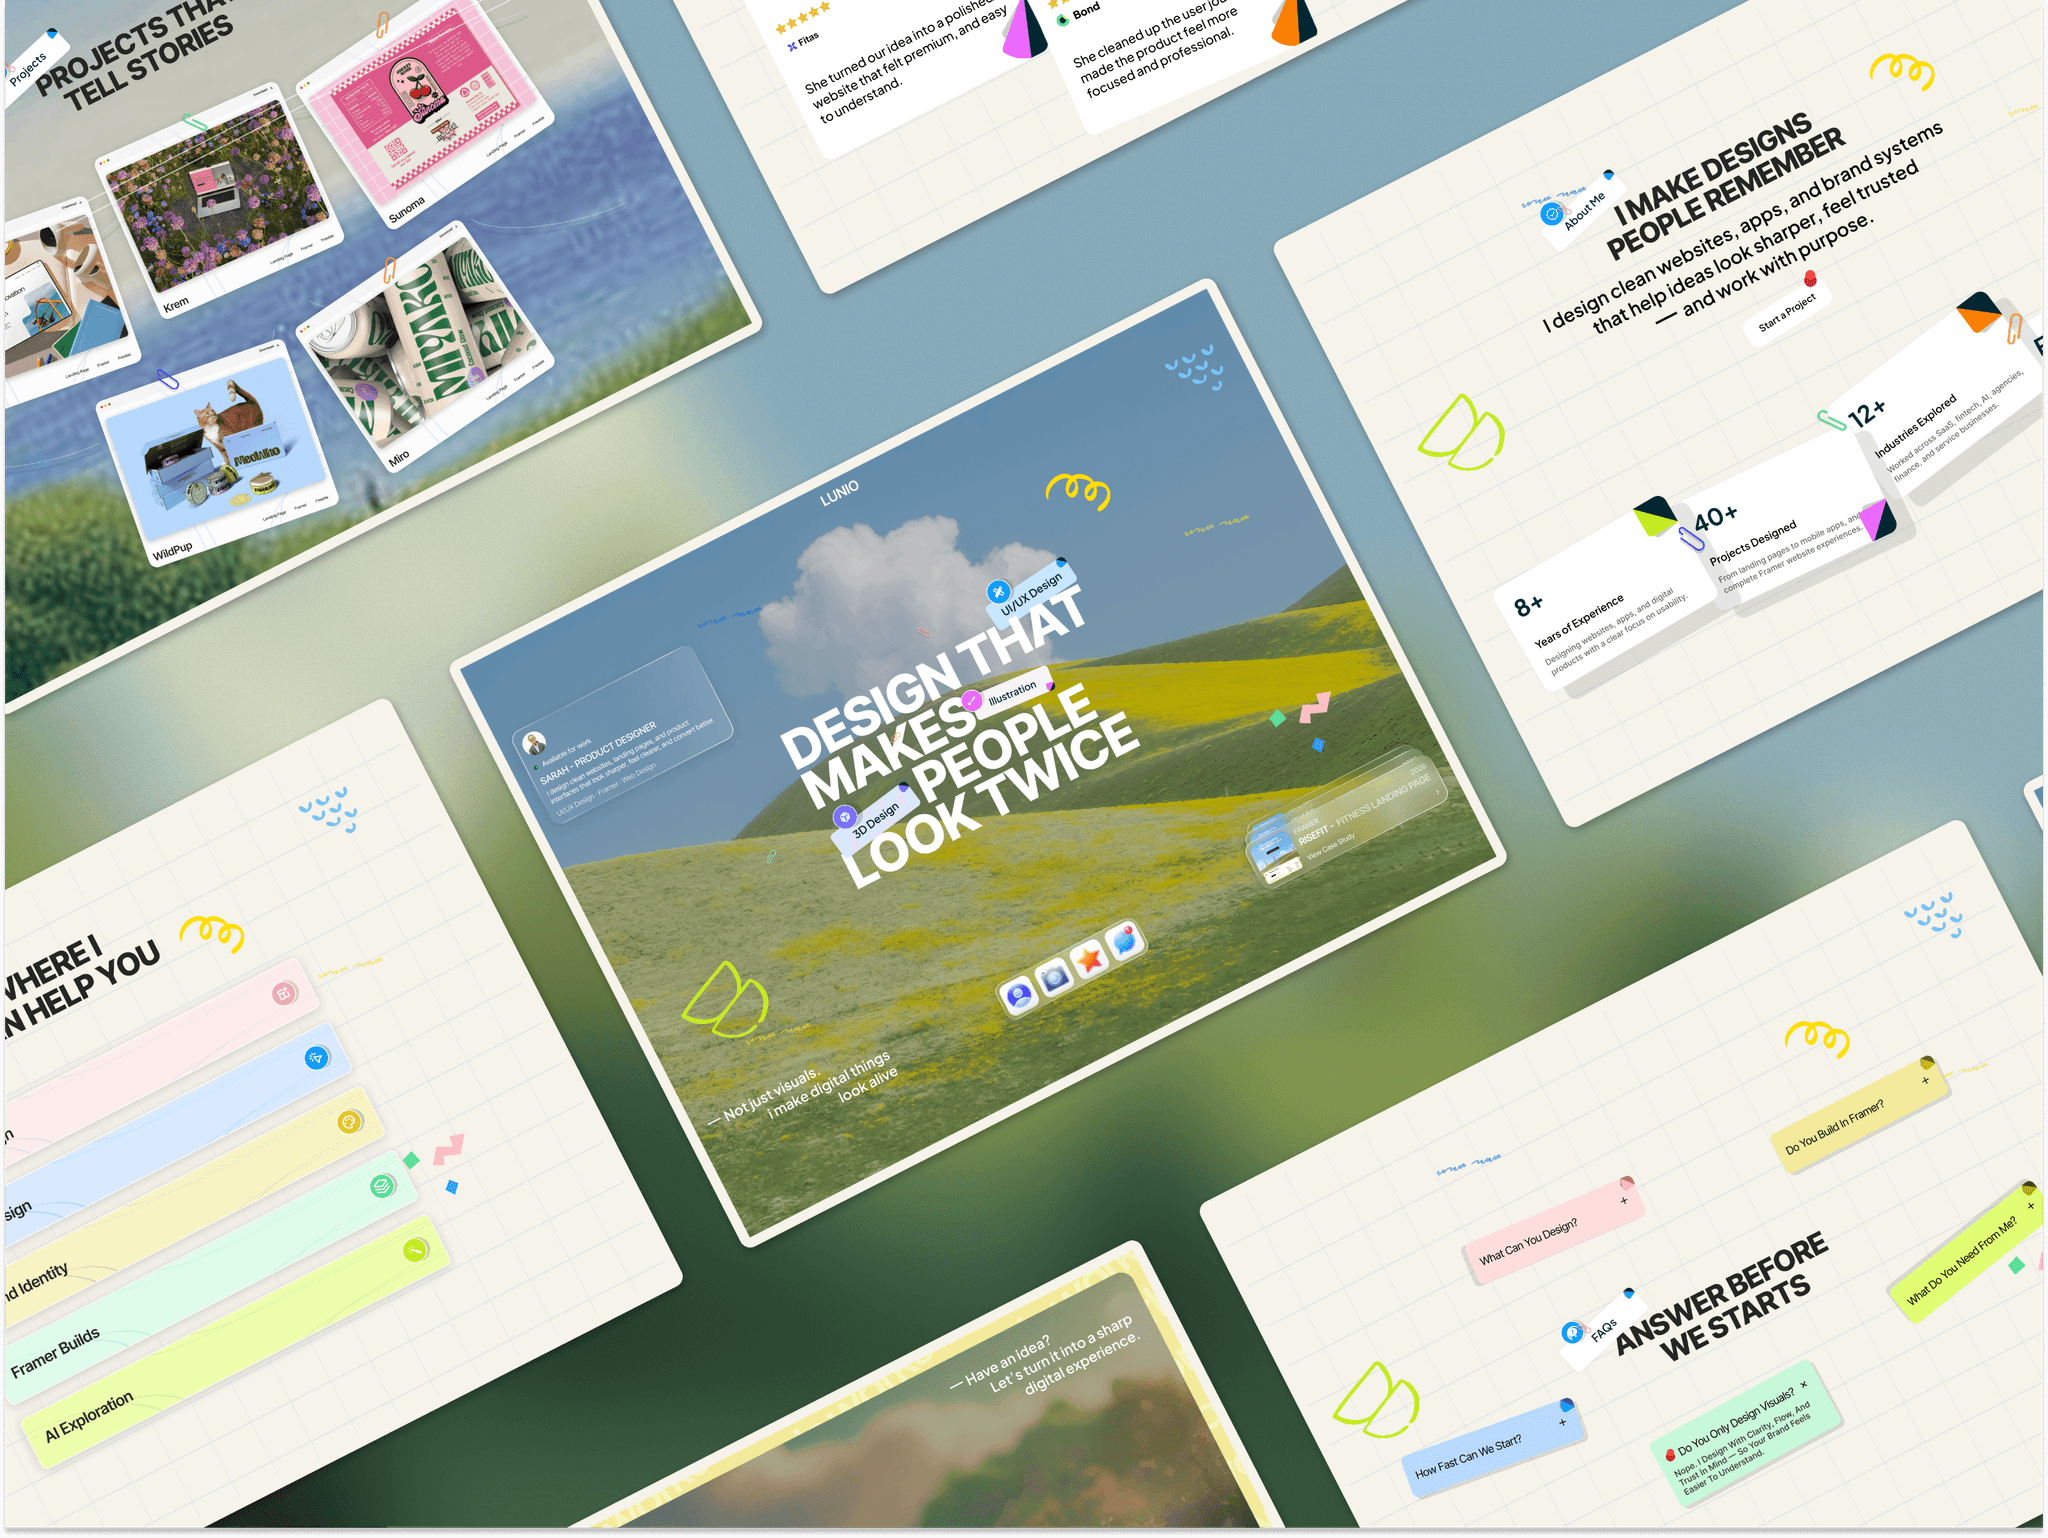Select the AI Exploration service row
Screen dimensions: 2048x1538
click(x=237, y=1340)
